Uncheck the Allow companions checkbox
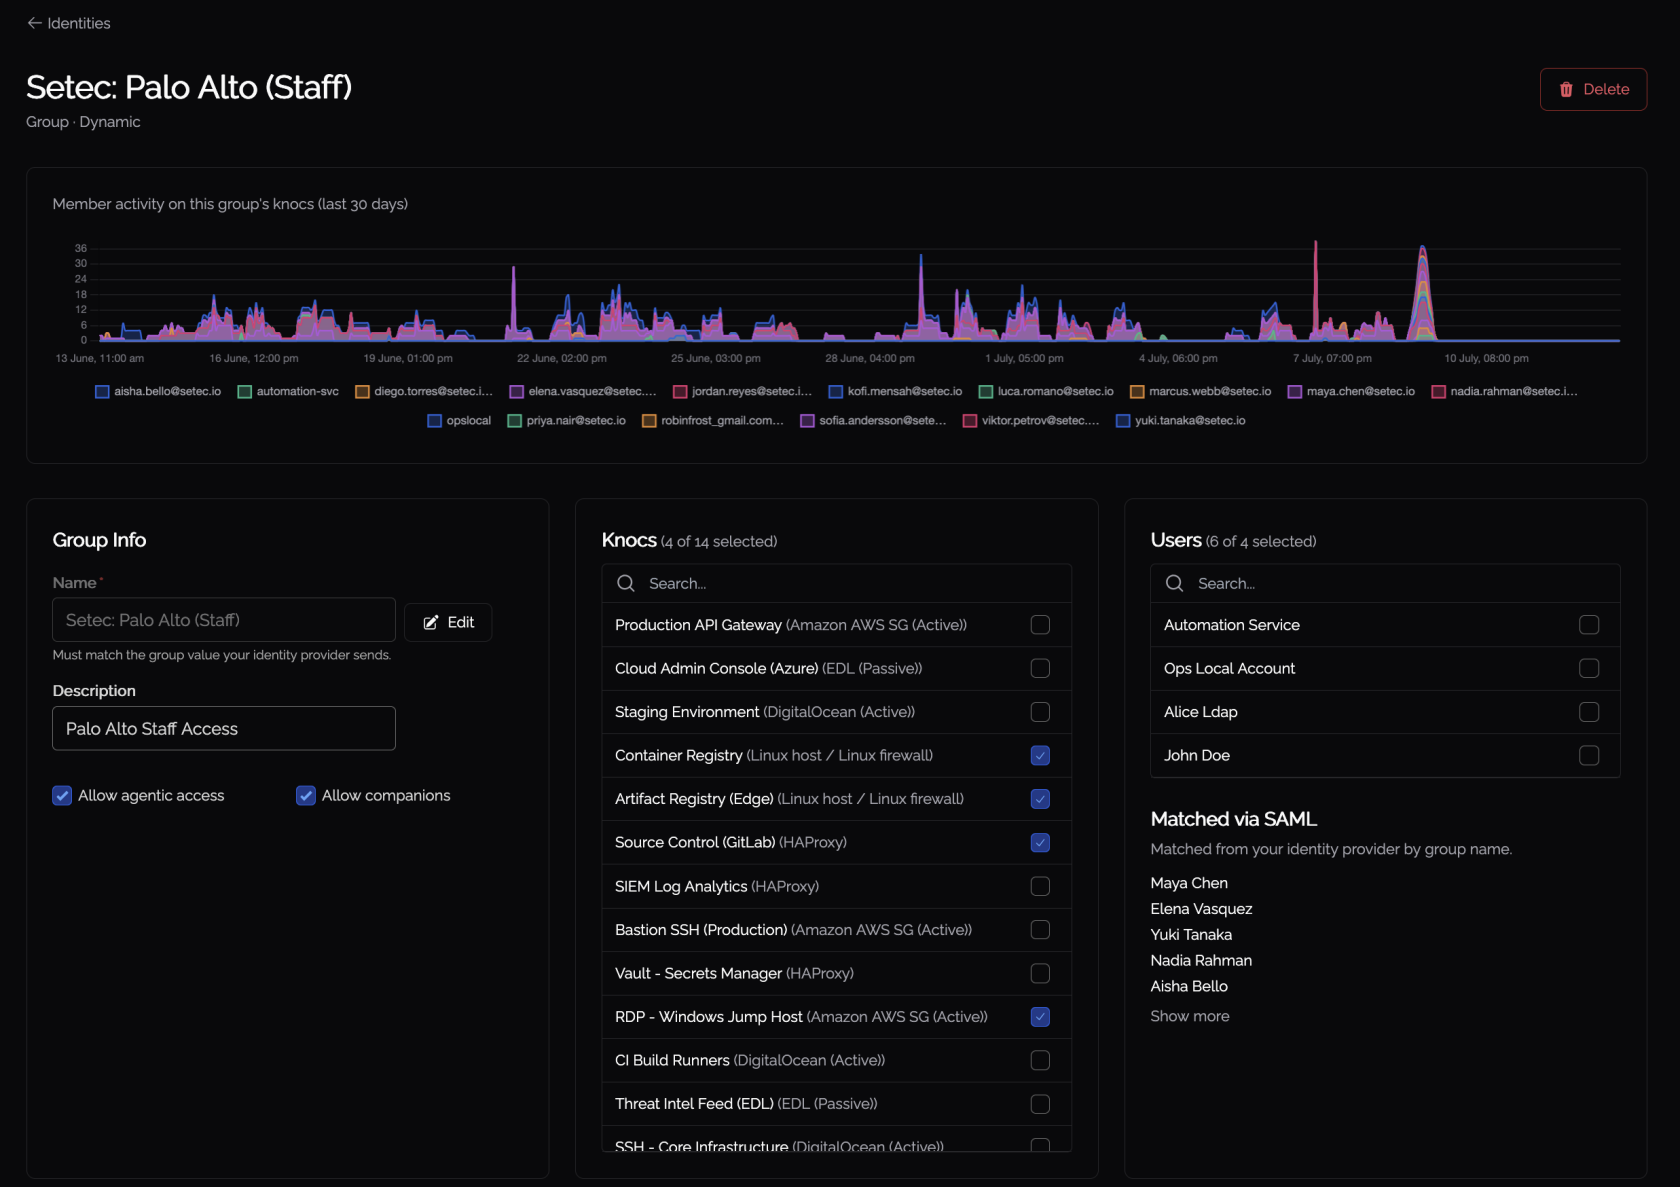This screenshot has width=1680, height=1187. (x=306, y=796)
